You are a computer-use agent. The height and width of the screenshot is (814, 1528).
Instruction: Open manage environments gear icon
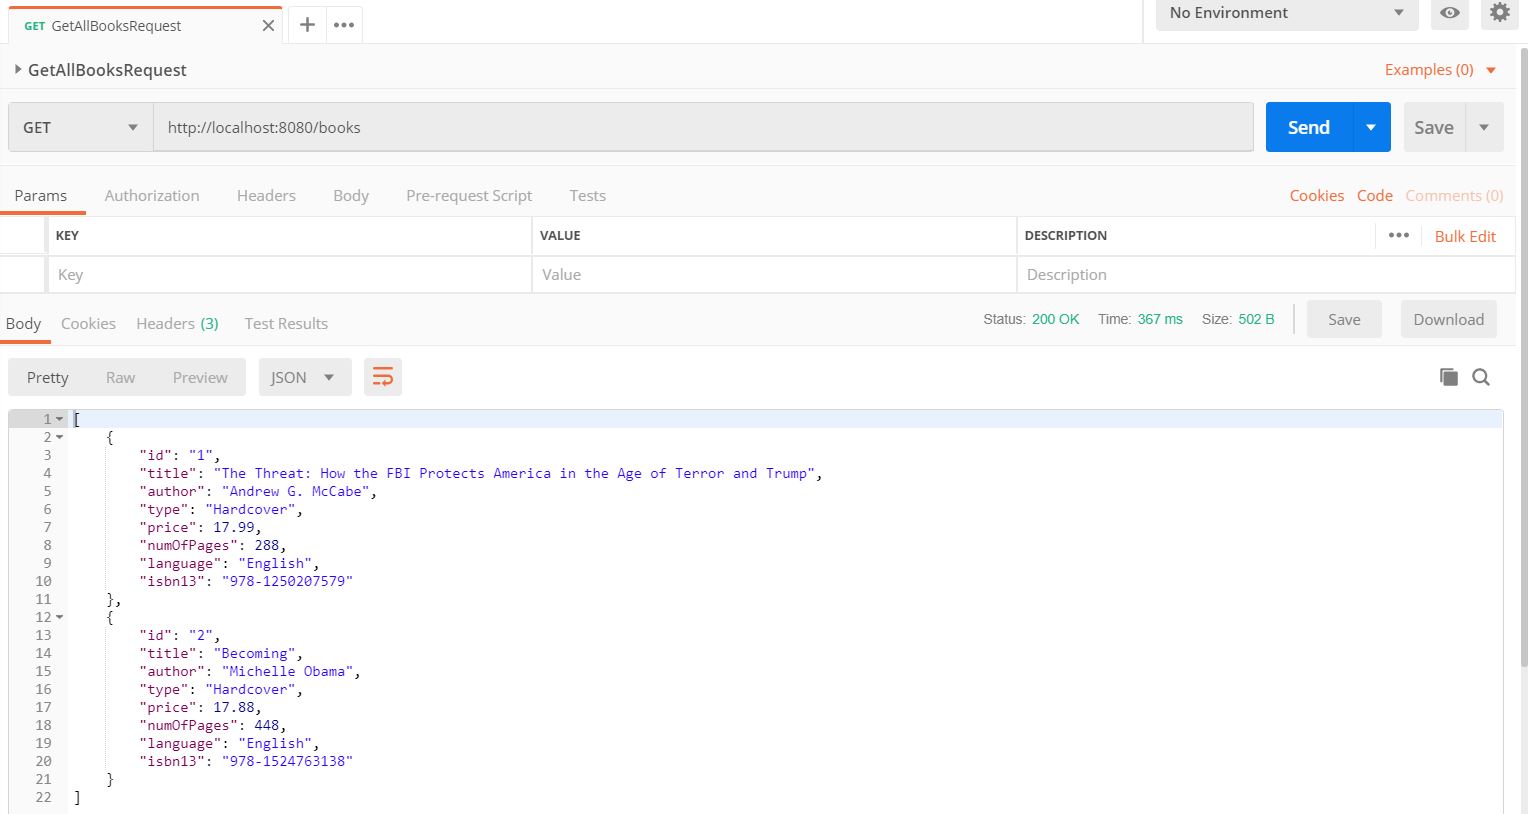click(1499, 13)
